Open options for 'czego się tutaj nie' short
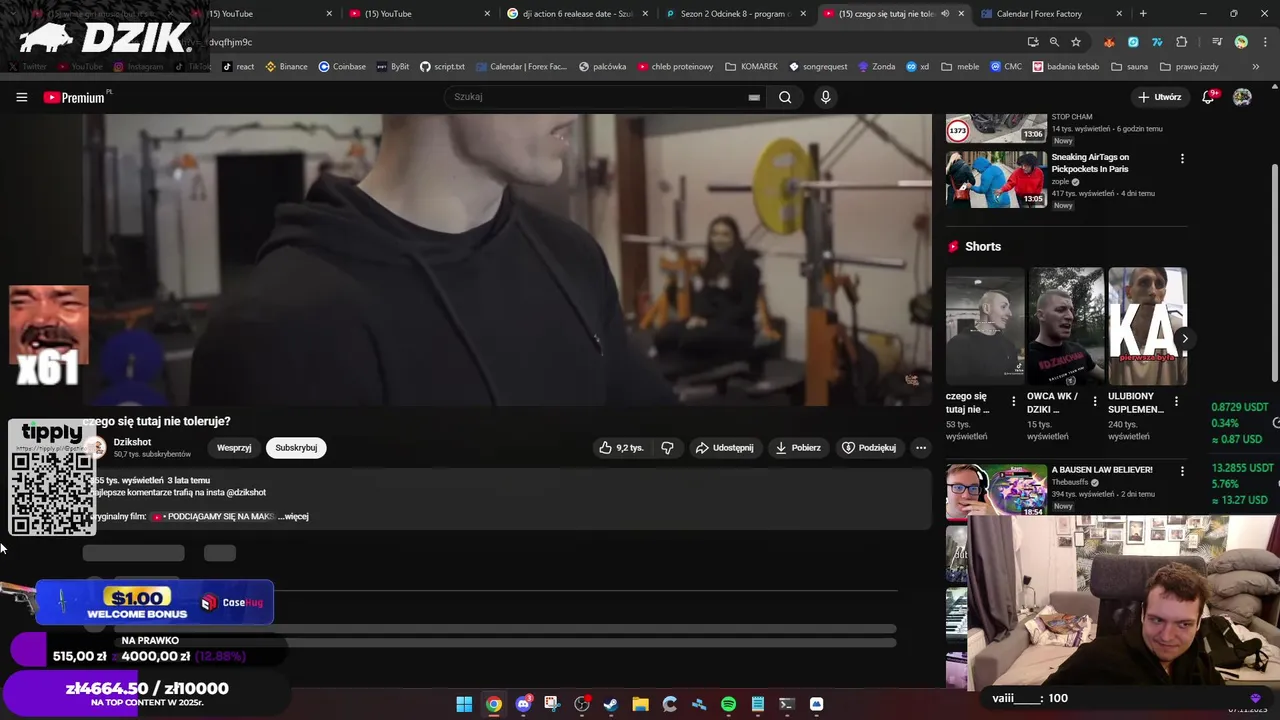1280x720 pixels. (1014, 401)
